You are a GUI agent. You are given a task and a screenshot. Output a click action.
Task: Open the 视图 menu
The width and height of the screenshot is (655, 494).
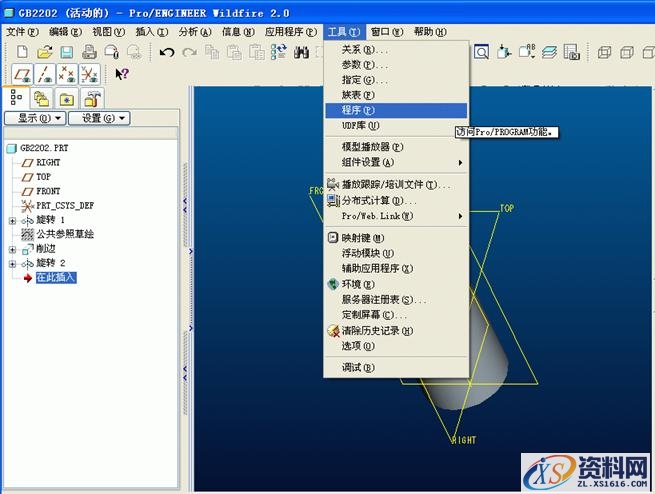pyautogui.click(x=108, y=32)
